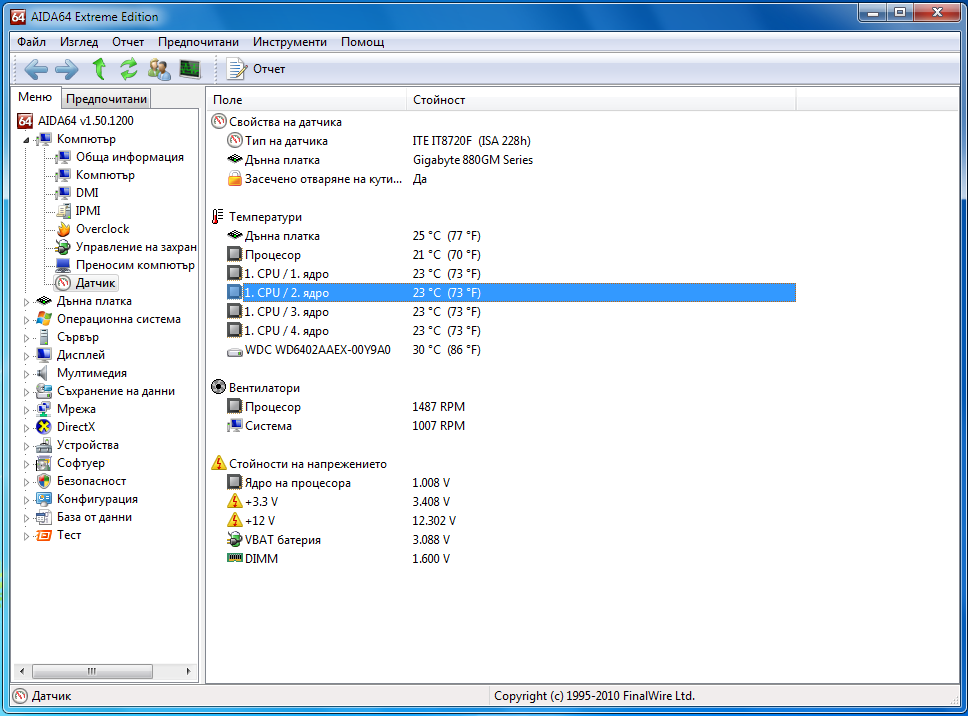Click the monitor diagnostics toolbar icon

point(190,69)
